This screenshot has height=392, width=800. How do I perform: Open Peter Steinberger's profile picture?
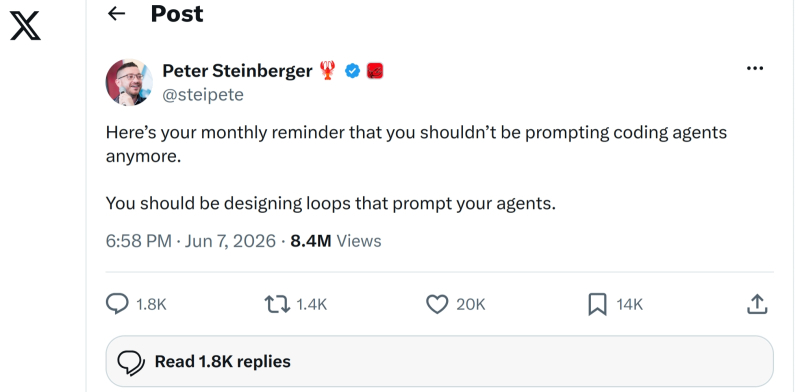tap(129, 82)
